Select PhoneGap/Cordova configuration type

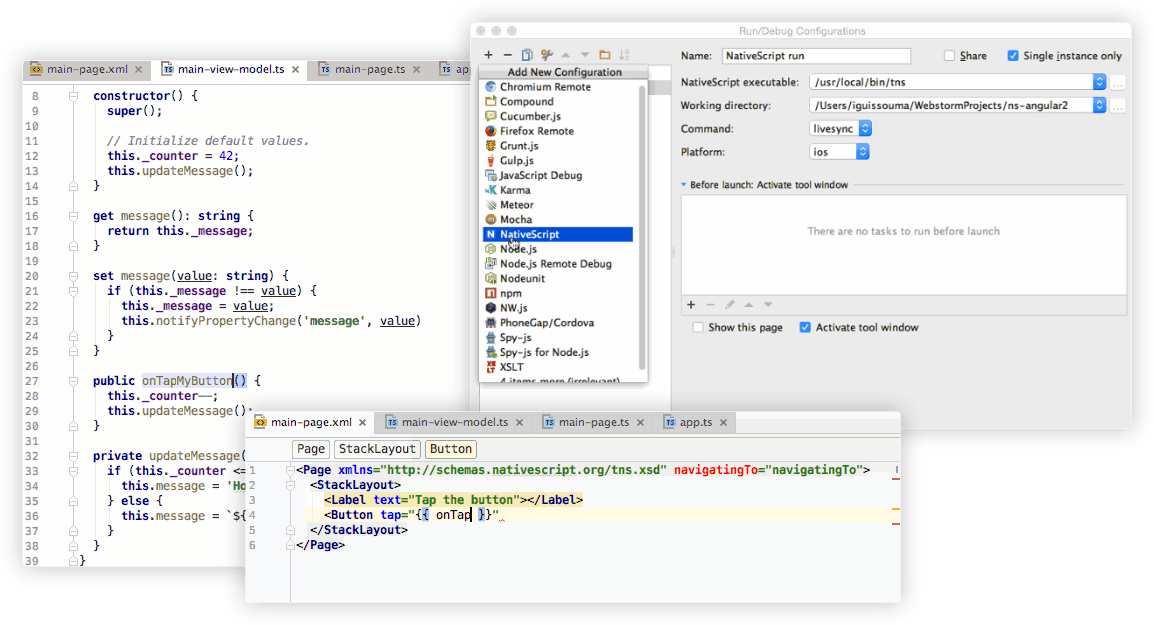point(558,322)
